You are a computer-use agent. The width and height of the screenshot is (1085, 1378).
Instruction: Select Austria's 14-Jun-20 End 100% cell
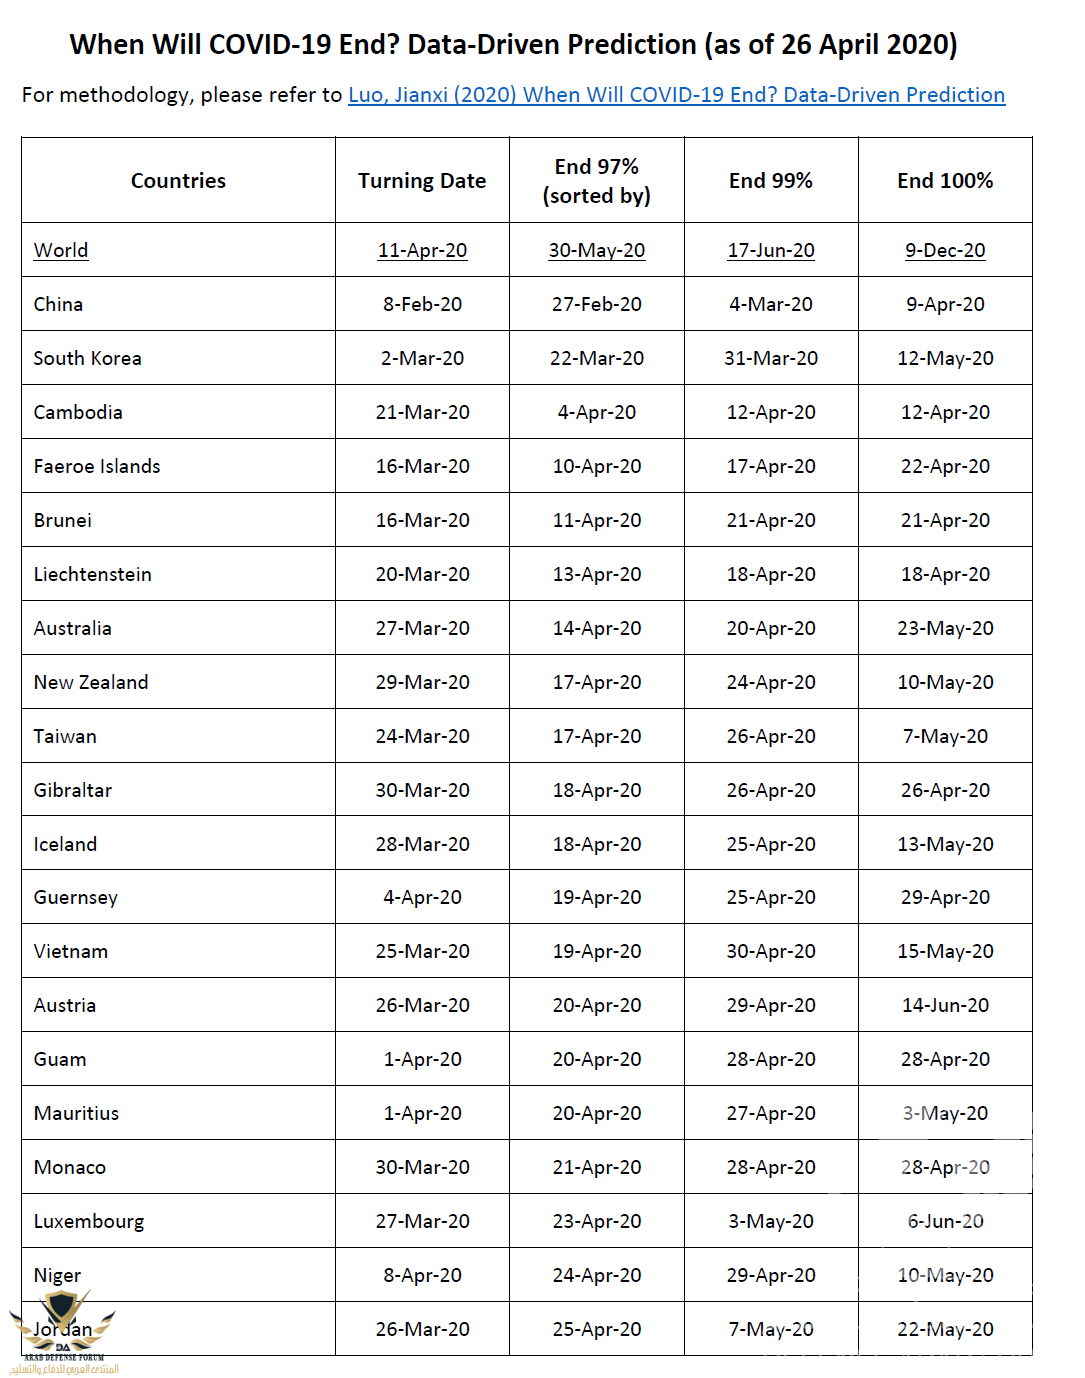tap(945, 1005)
